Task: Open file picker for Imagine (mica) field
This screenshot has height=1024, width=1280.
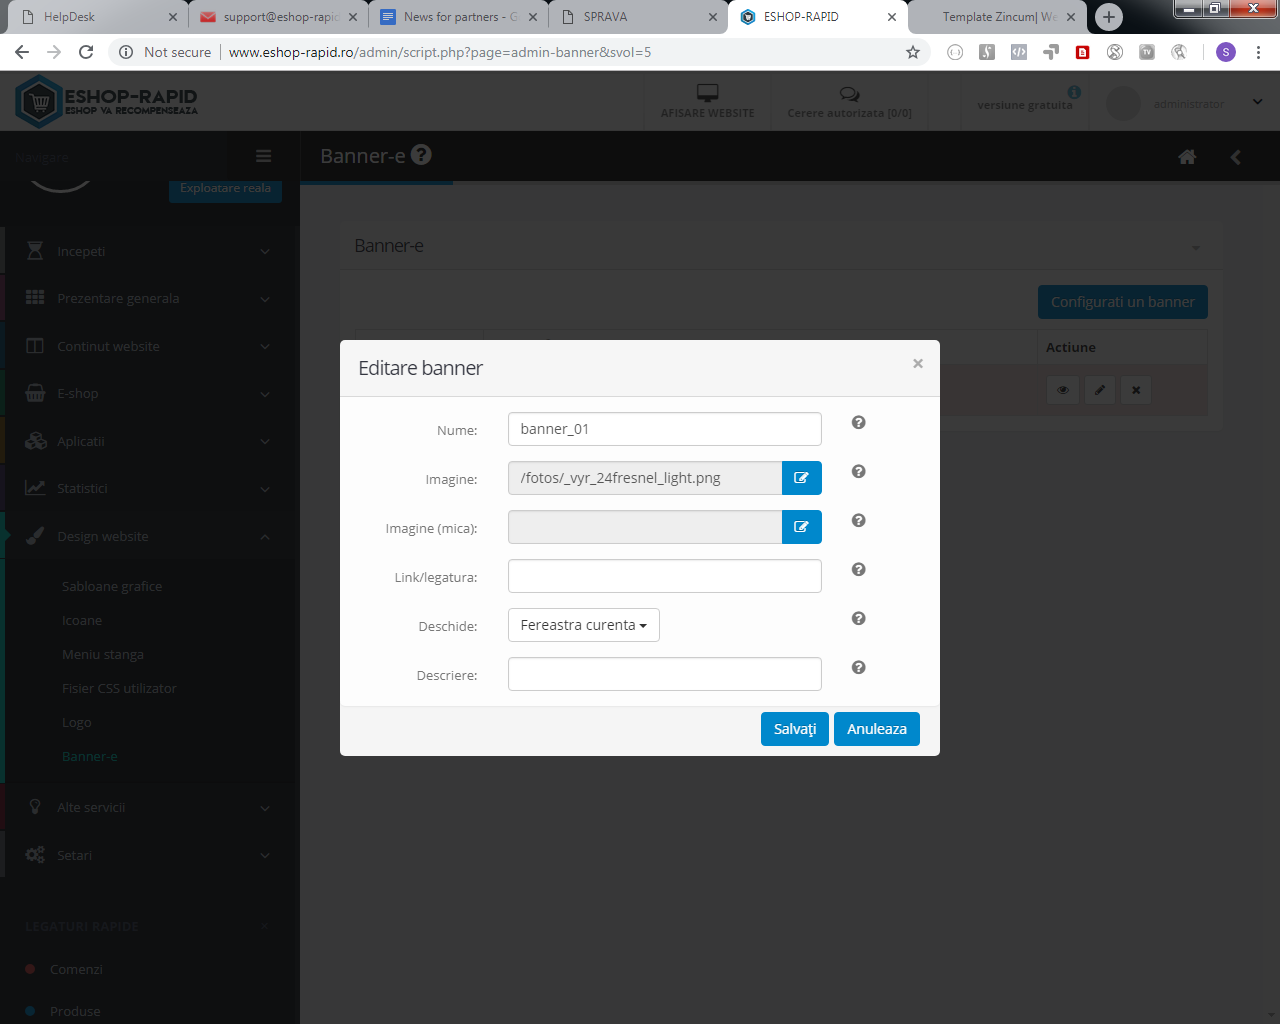Action: (x=801, y=527)
